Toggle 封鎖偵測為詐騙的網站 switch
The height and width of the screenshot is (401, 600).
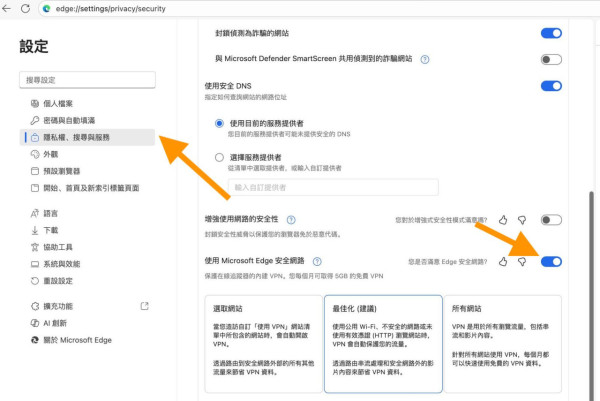click(551, 33)
